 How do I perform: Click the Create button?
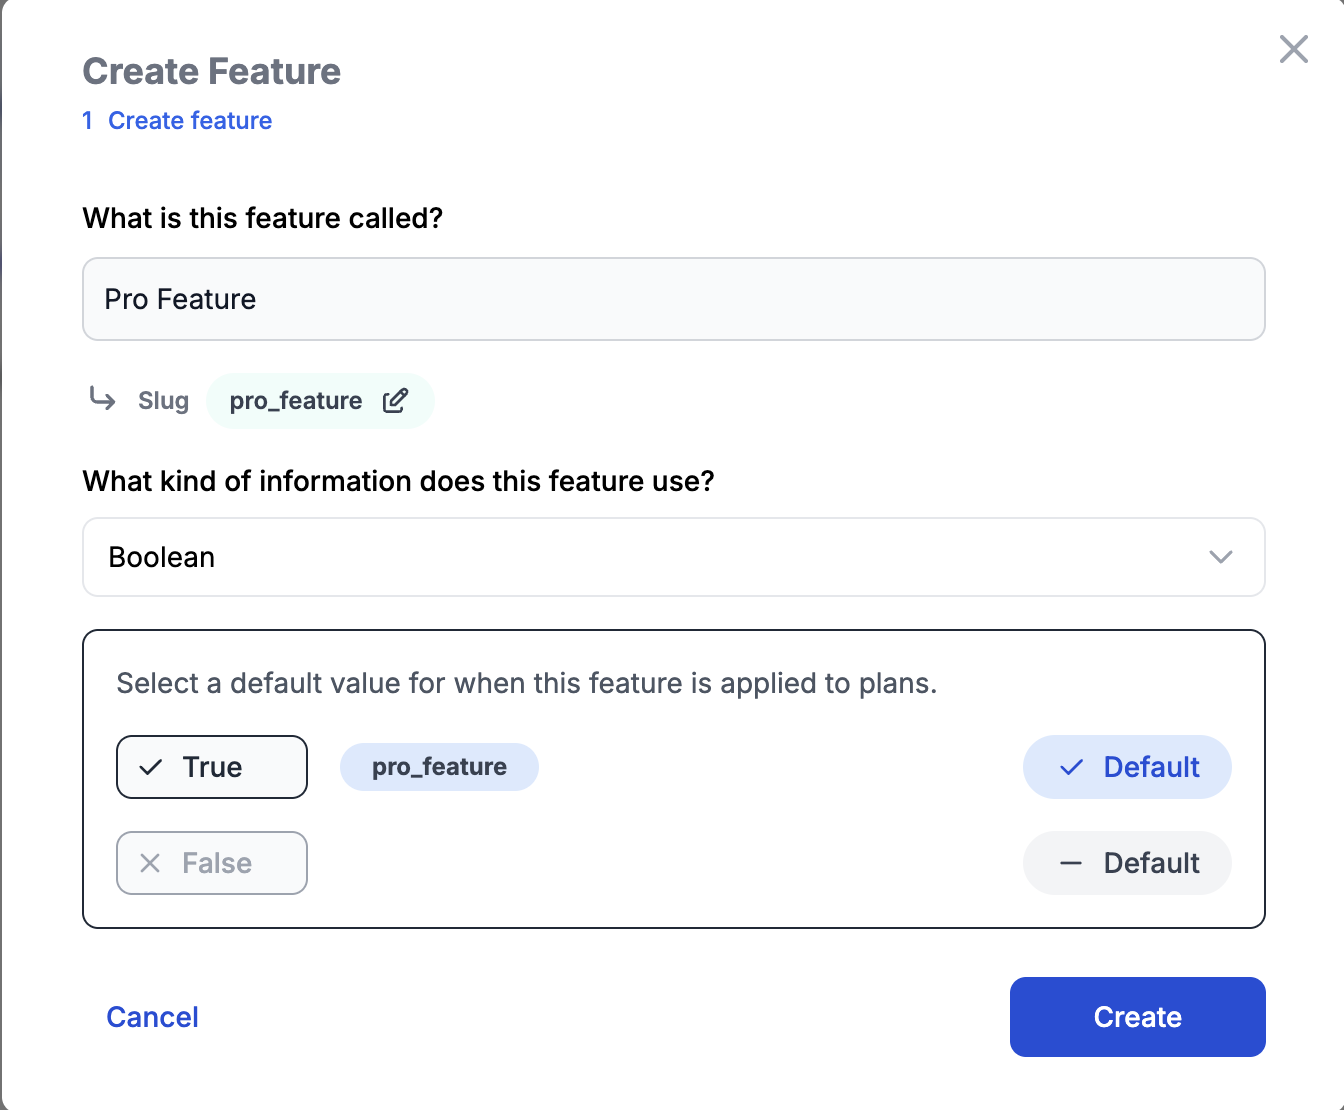click(x=1137, y=1017)
